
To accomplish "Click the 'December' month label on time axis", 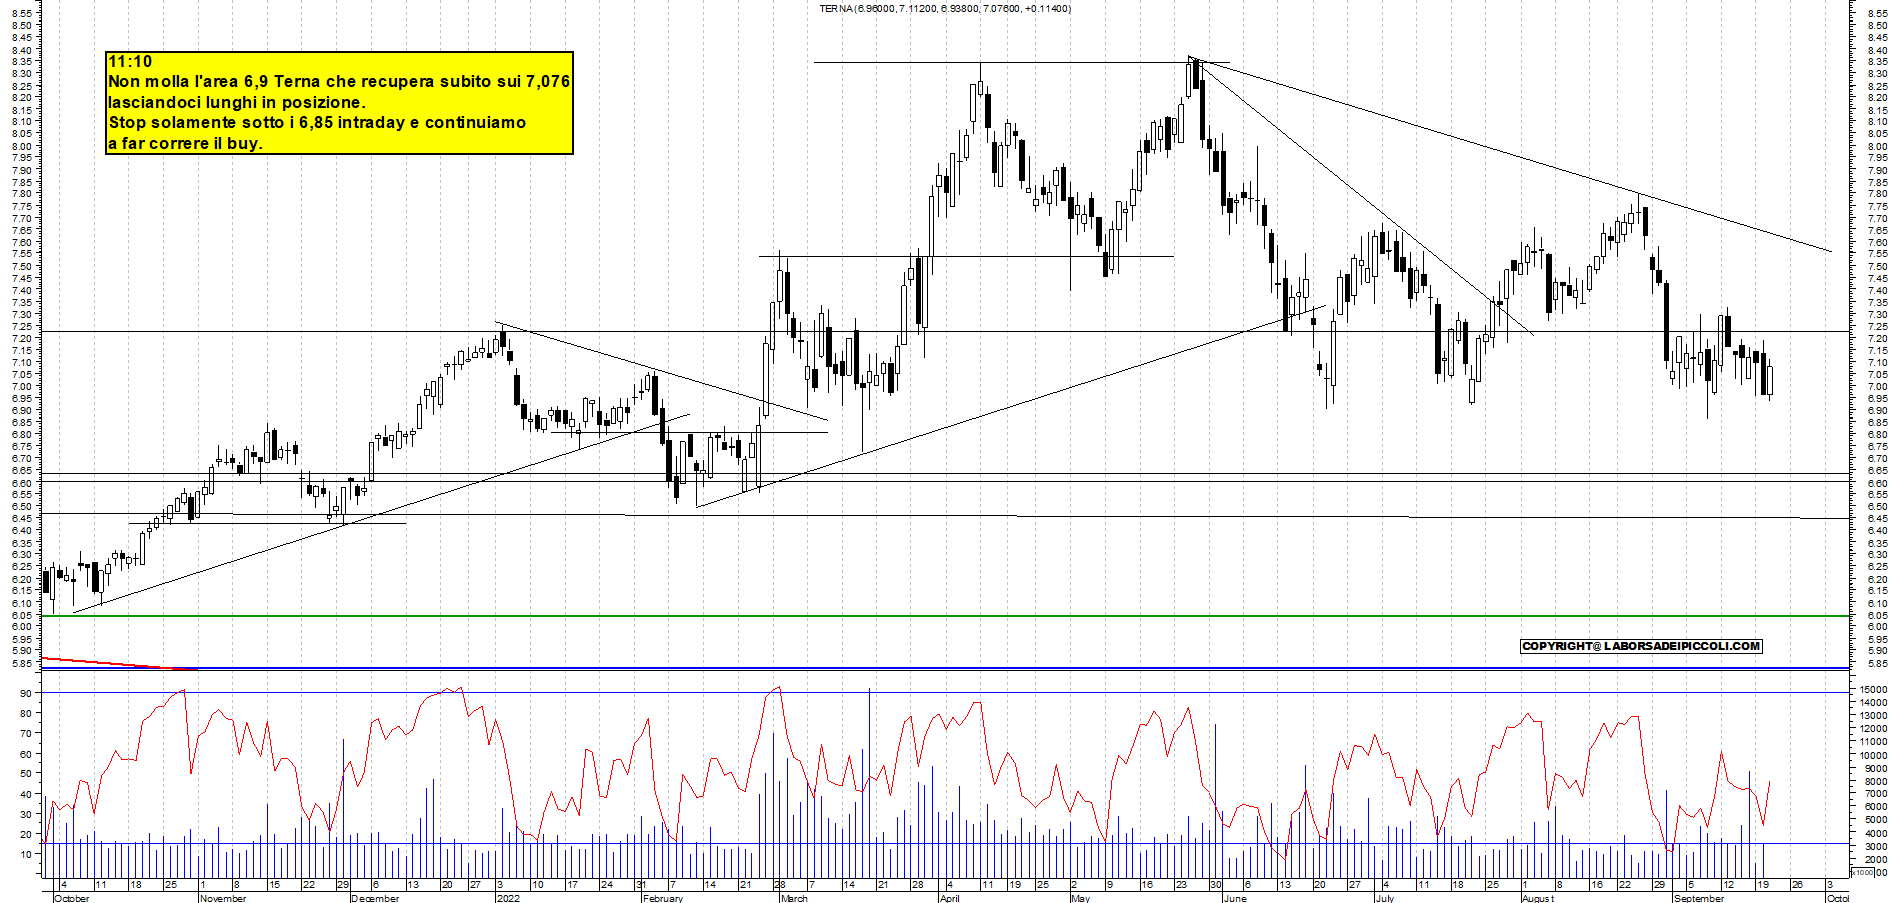I will point(376,898).
